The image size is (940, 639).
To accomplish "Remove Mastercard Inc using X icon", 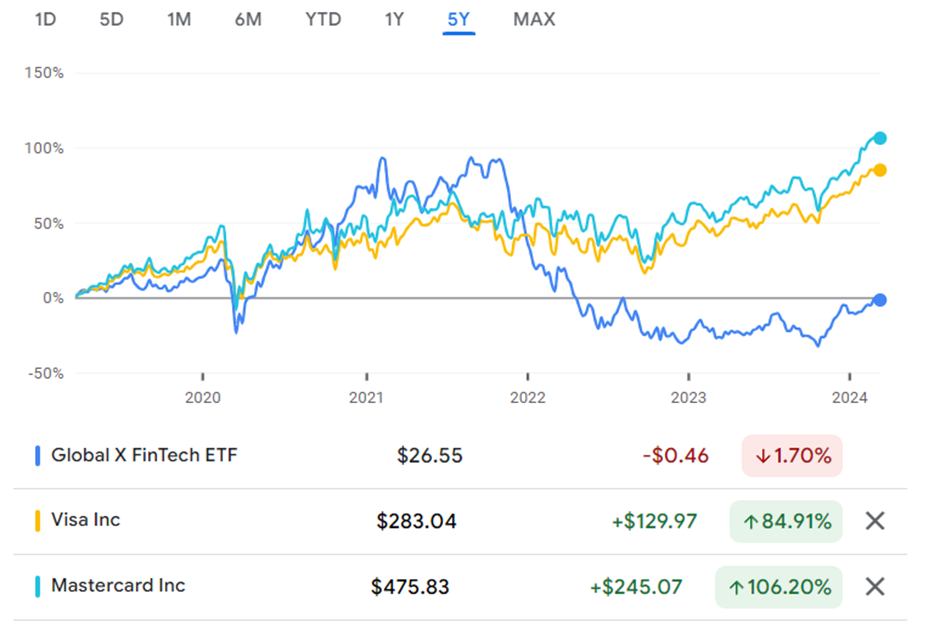I will point(874,587).
